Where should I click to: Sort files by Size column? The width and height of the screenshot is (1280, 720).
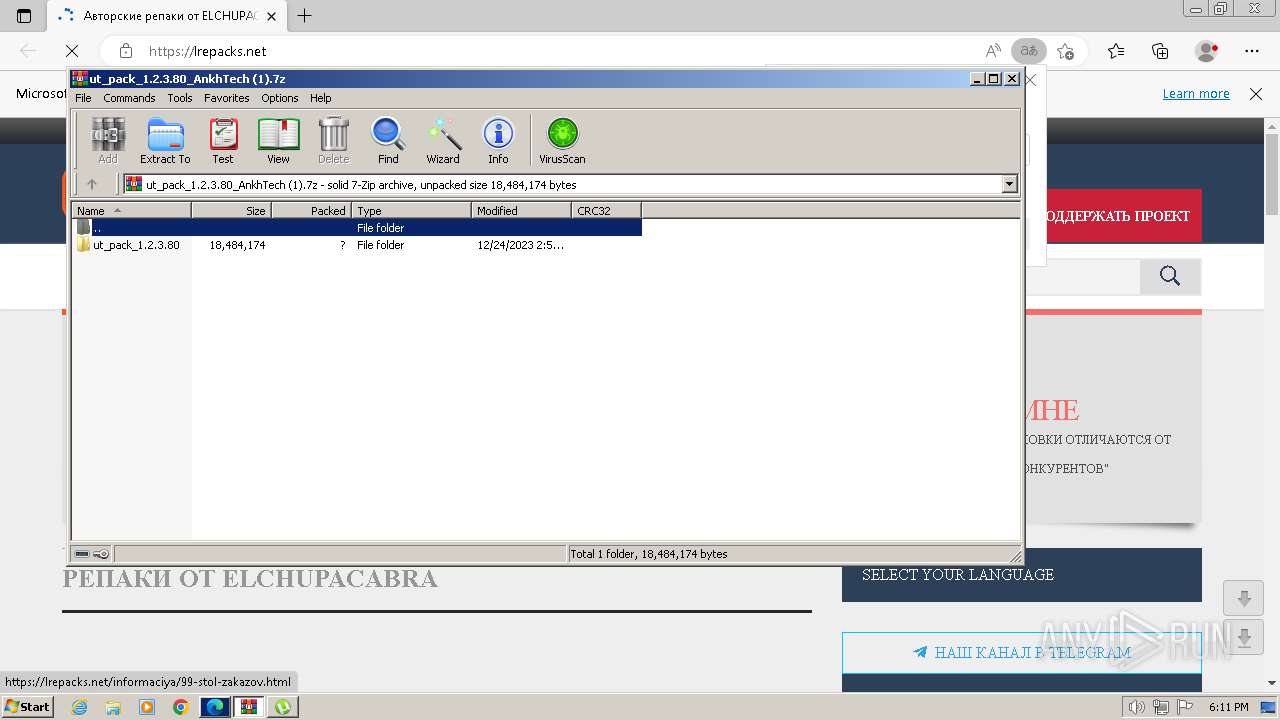pyautogui.click(x=232, y=210)
